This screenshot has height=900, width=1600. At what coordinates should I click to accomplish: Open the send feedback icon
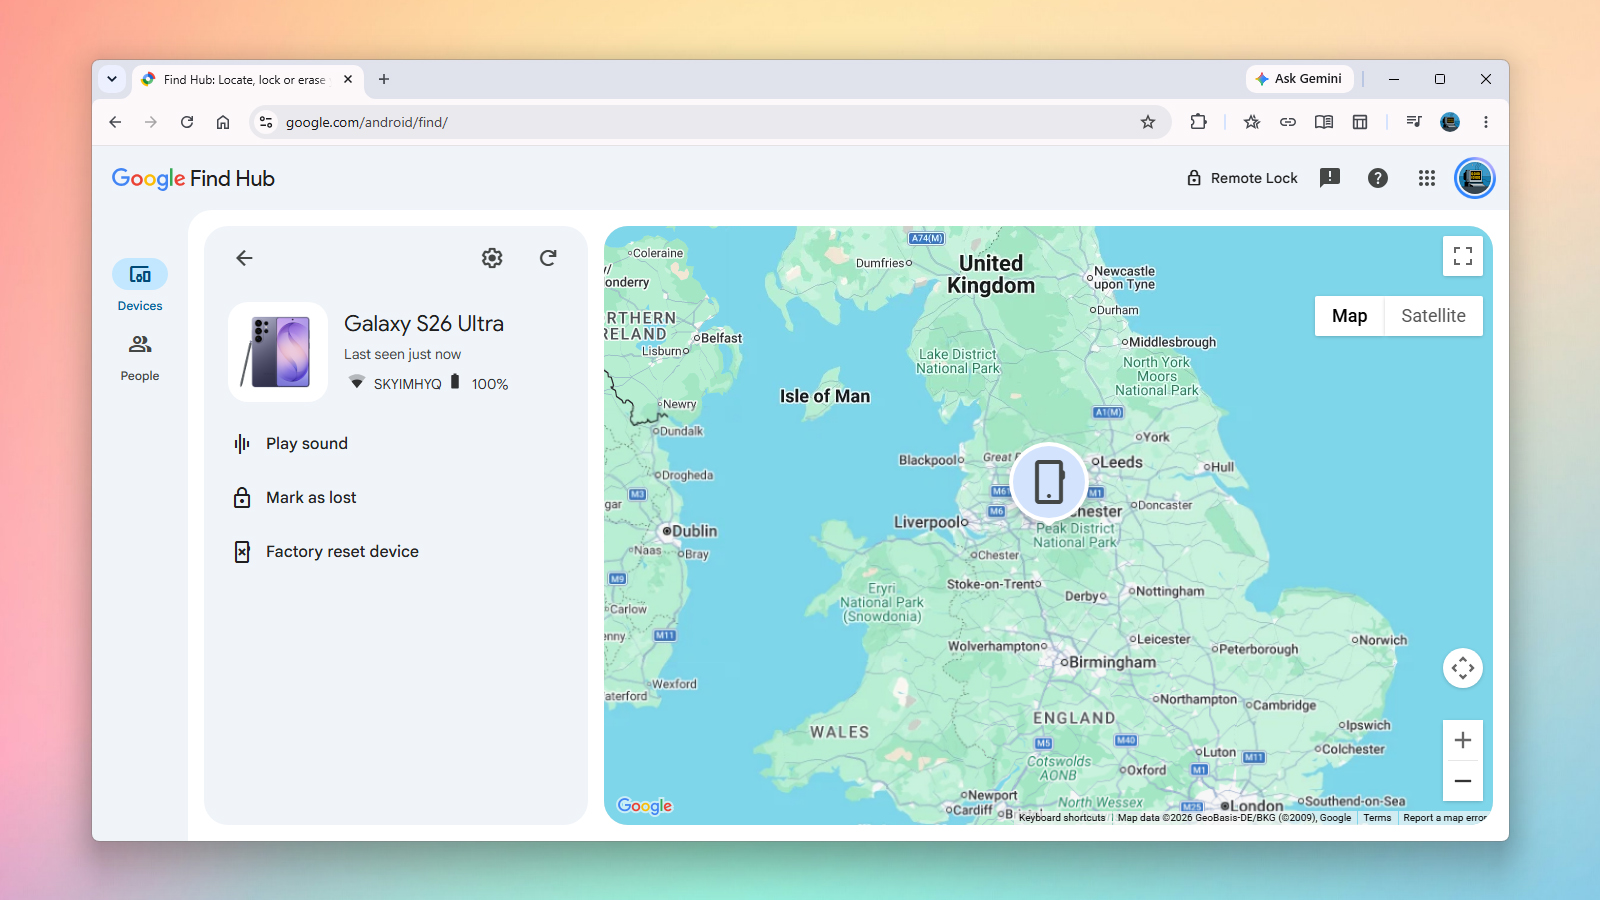point(1330,178)
